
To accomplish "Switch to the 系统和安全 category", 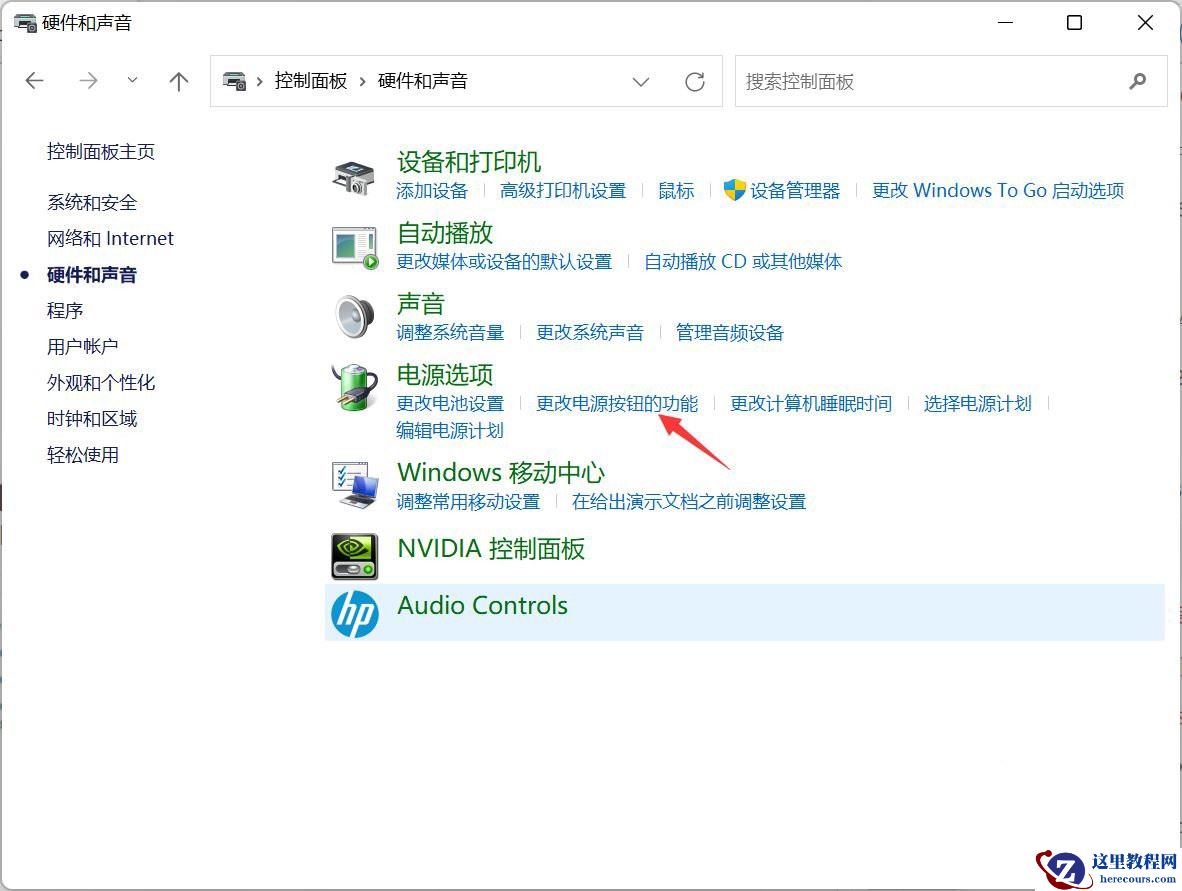I will click(x=91, y=202).
